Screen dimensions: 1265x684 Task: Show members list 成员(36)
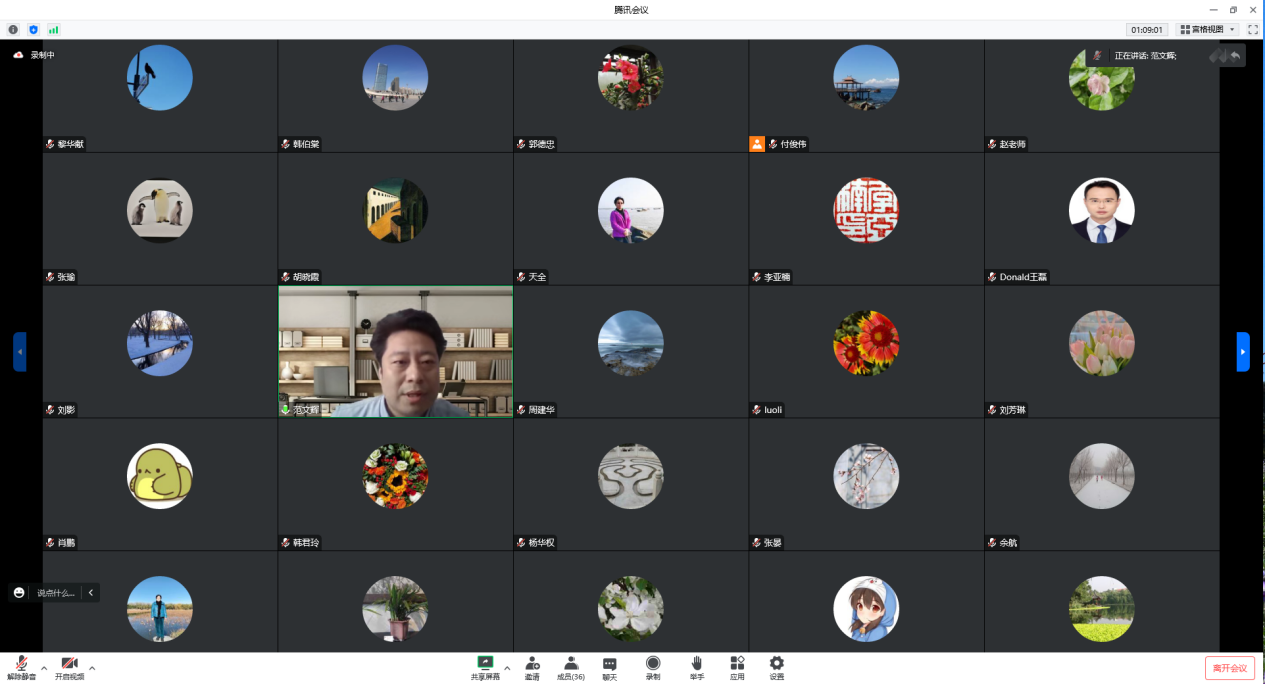(571, 665)
